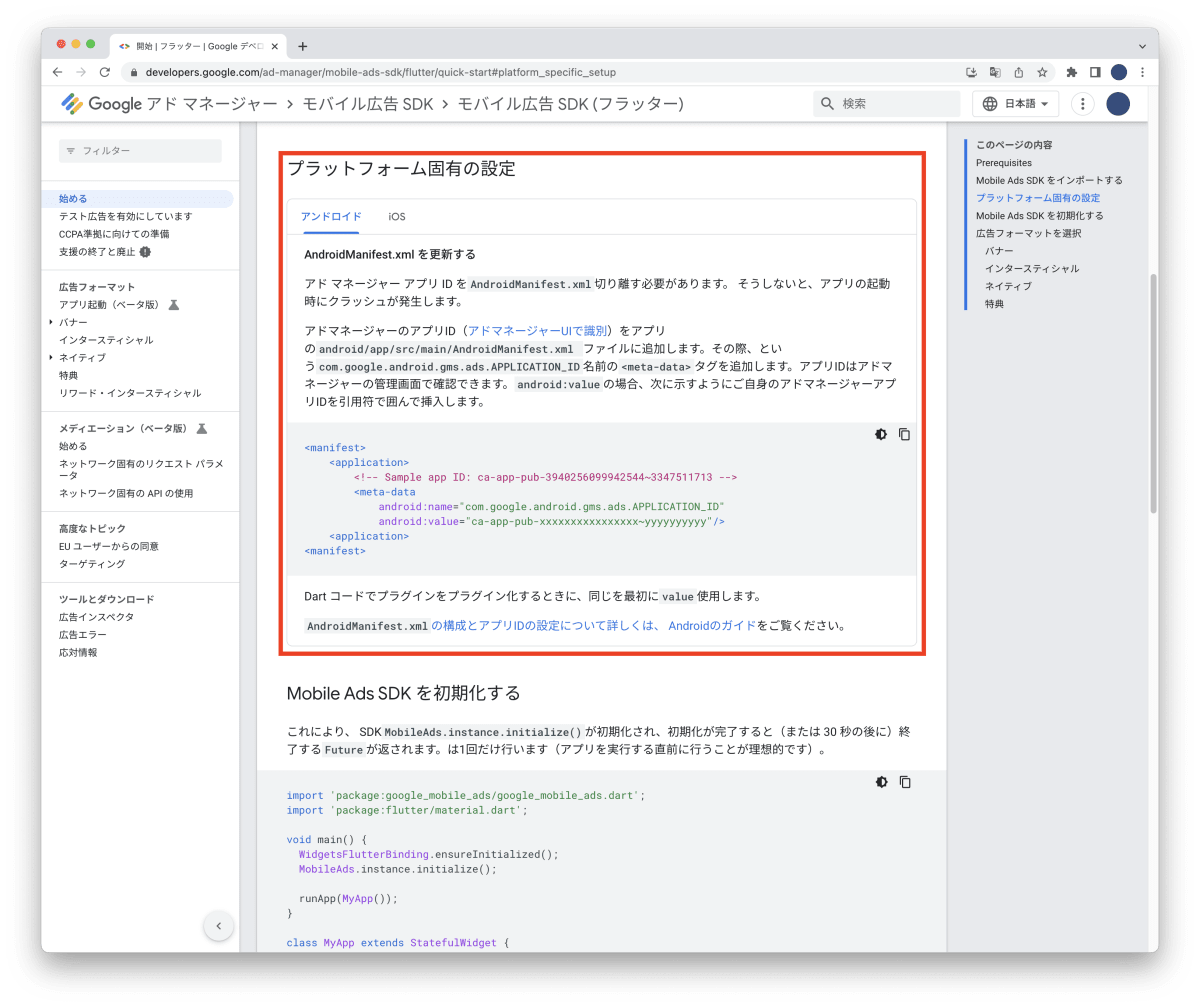
Task: Click the フィルター filter field
Action: [140, 151]
